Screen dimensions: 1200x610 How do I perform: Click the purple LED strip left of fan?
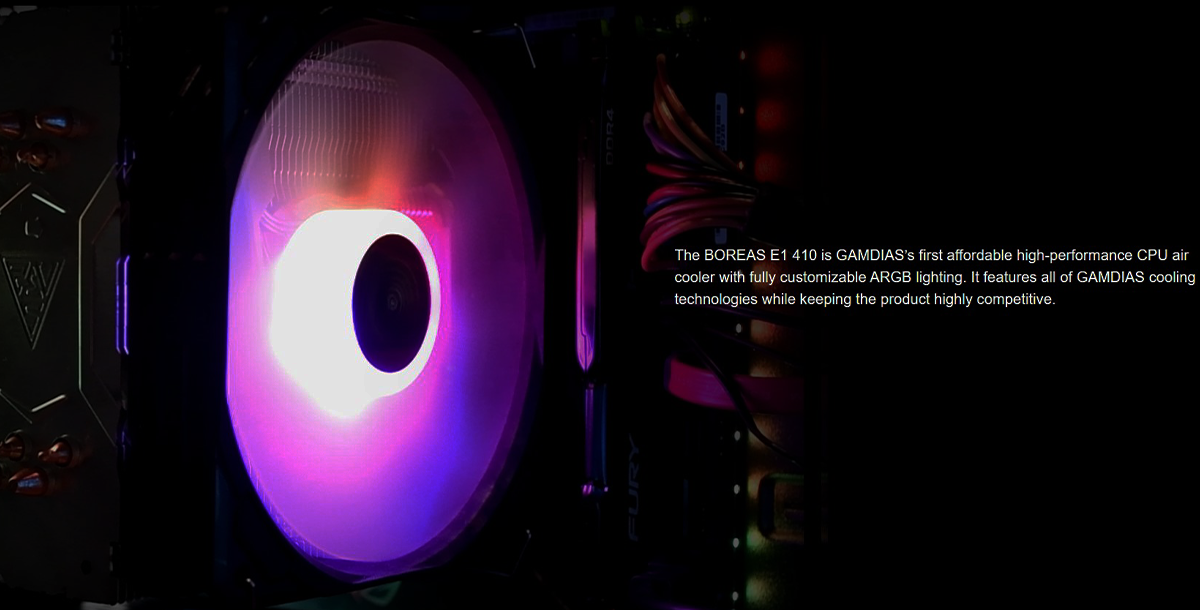coord(124,305)
